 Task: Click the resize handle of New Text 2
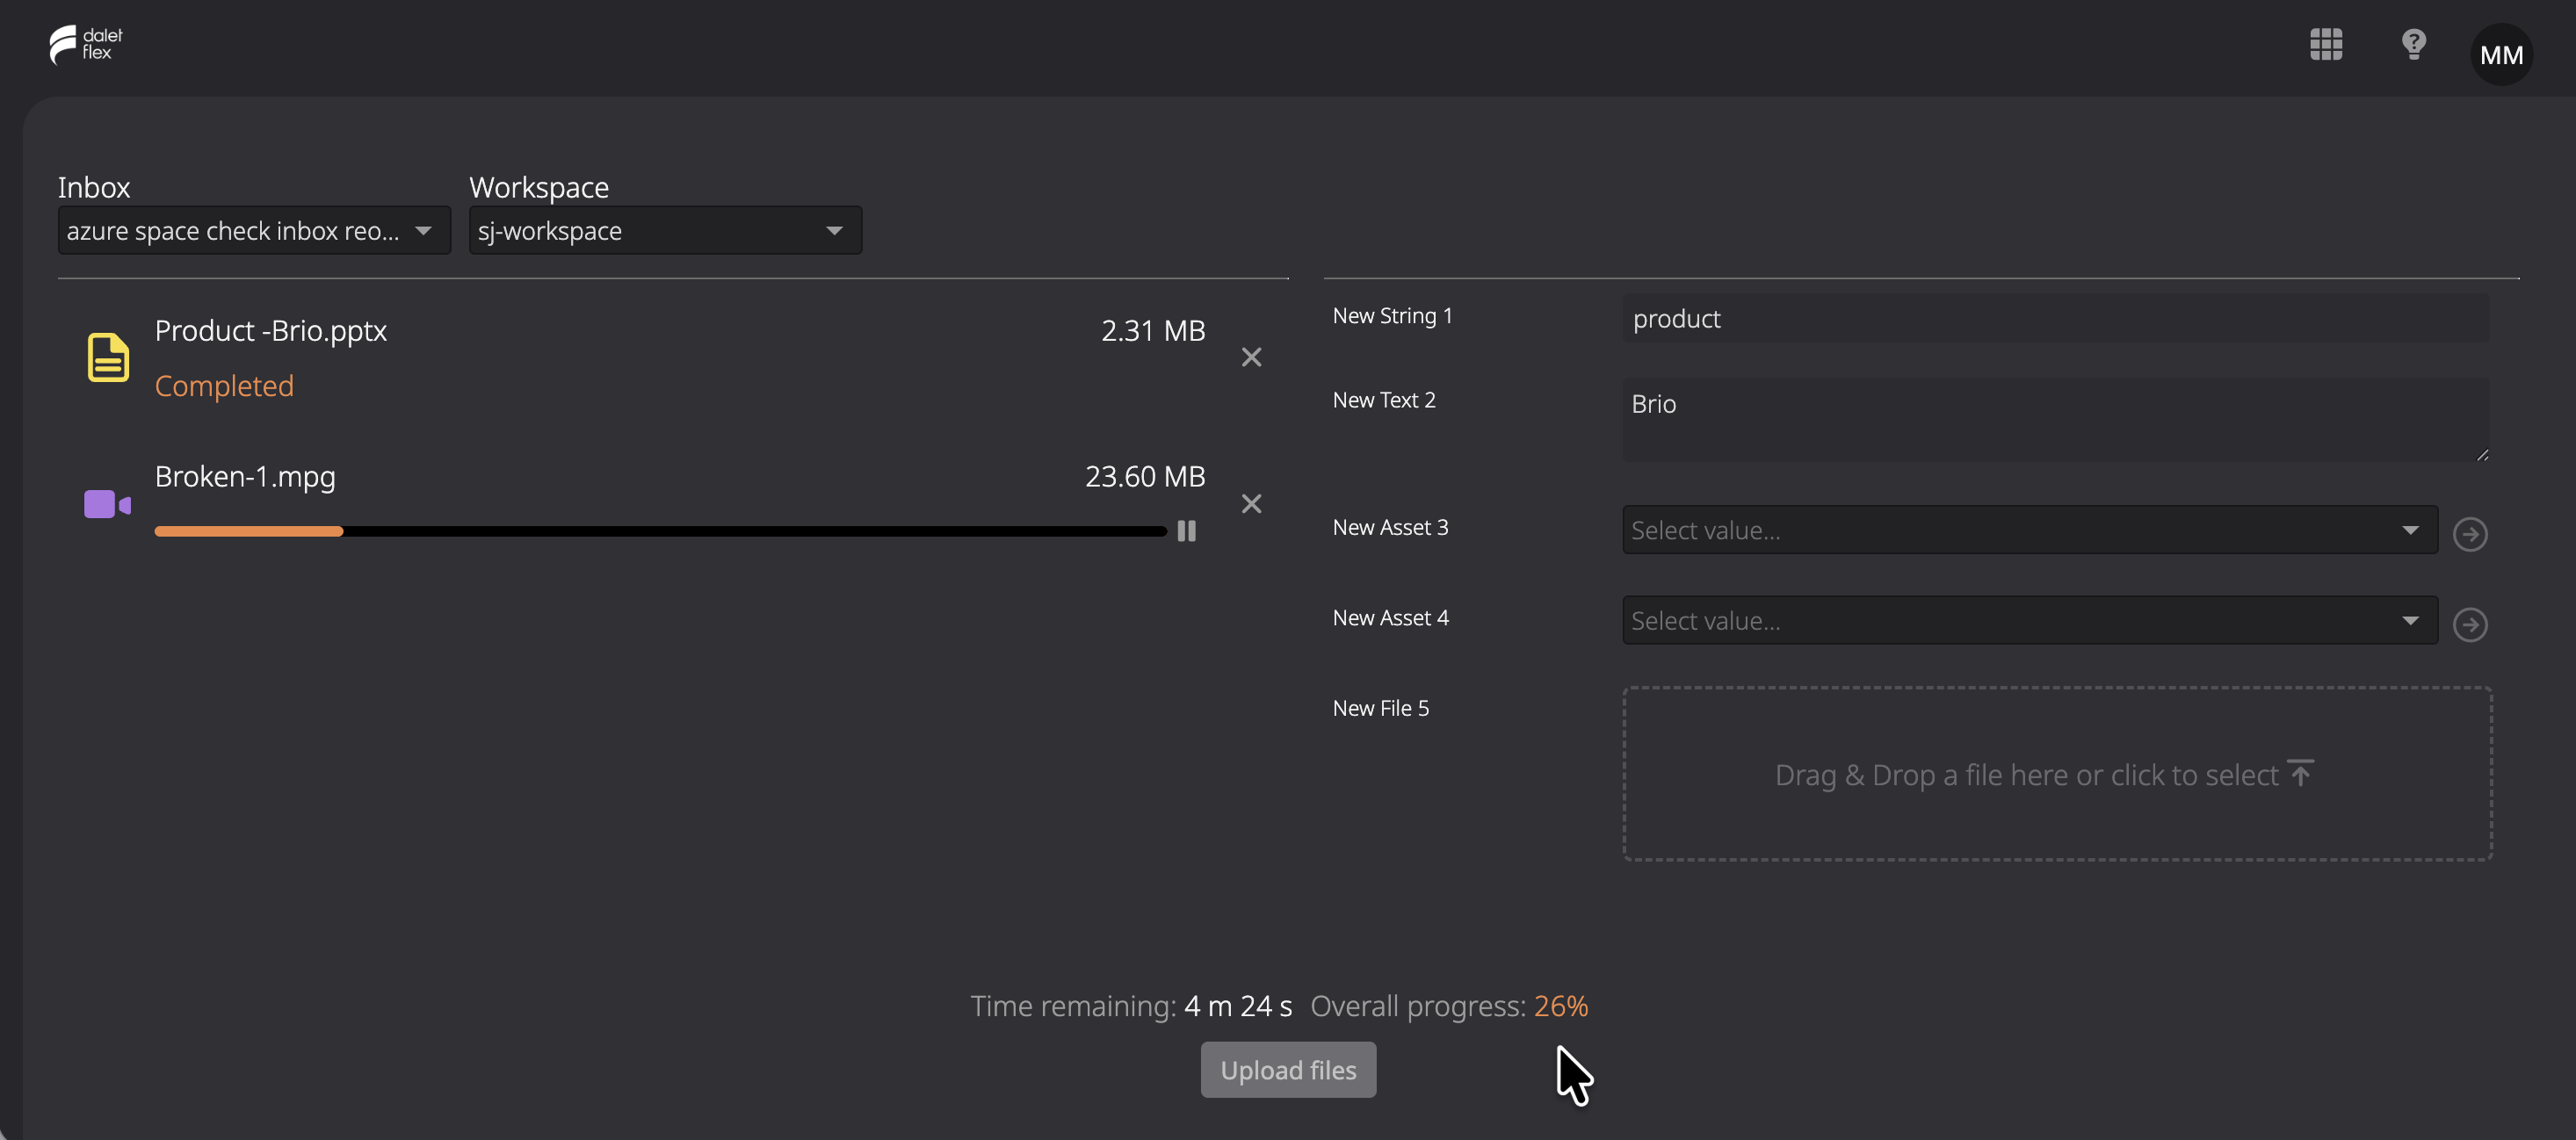point(2482,455)
